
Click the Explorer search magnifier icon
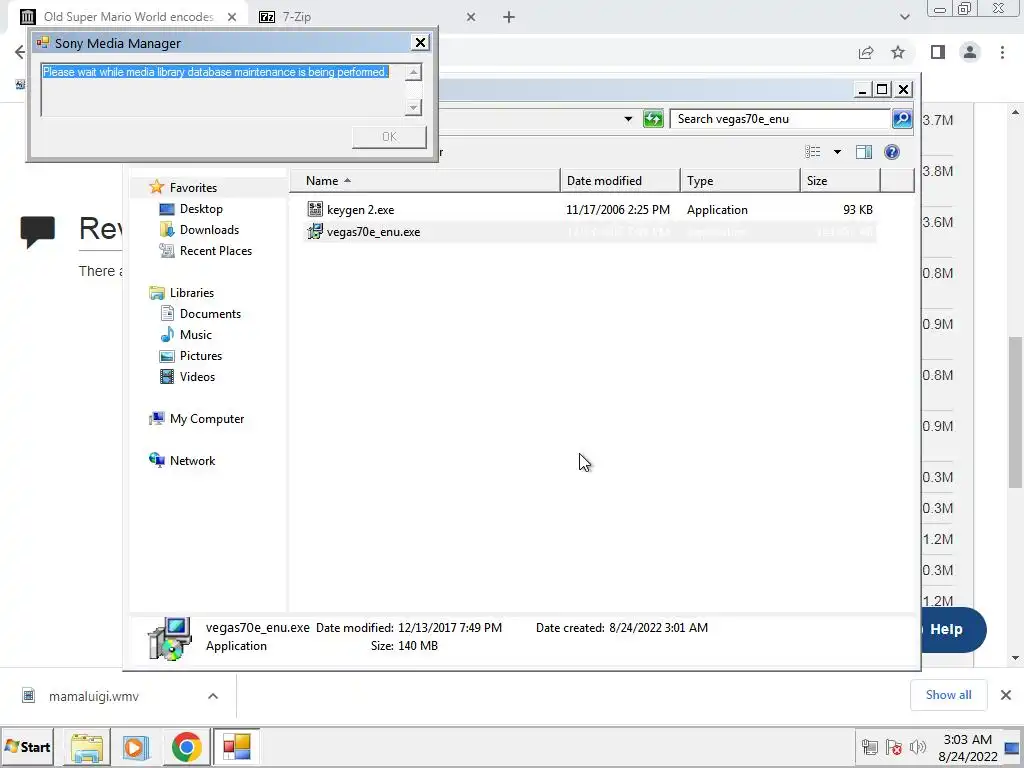(x=902, y=119)
